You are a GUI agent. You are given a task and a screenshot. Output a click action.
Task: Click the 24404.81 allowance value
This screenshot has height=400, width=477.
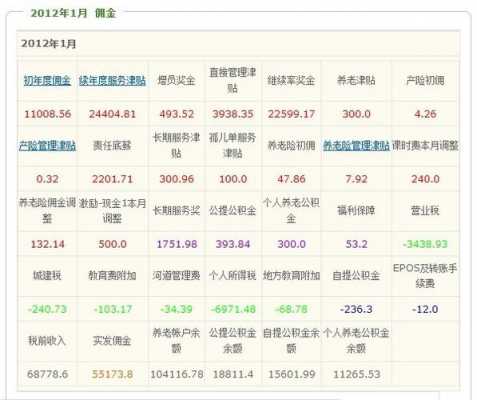coord(112,114)
